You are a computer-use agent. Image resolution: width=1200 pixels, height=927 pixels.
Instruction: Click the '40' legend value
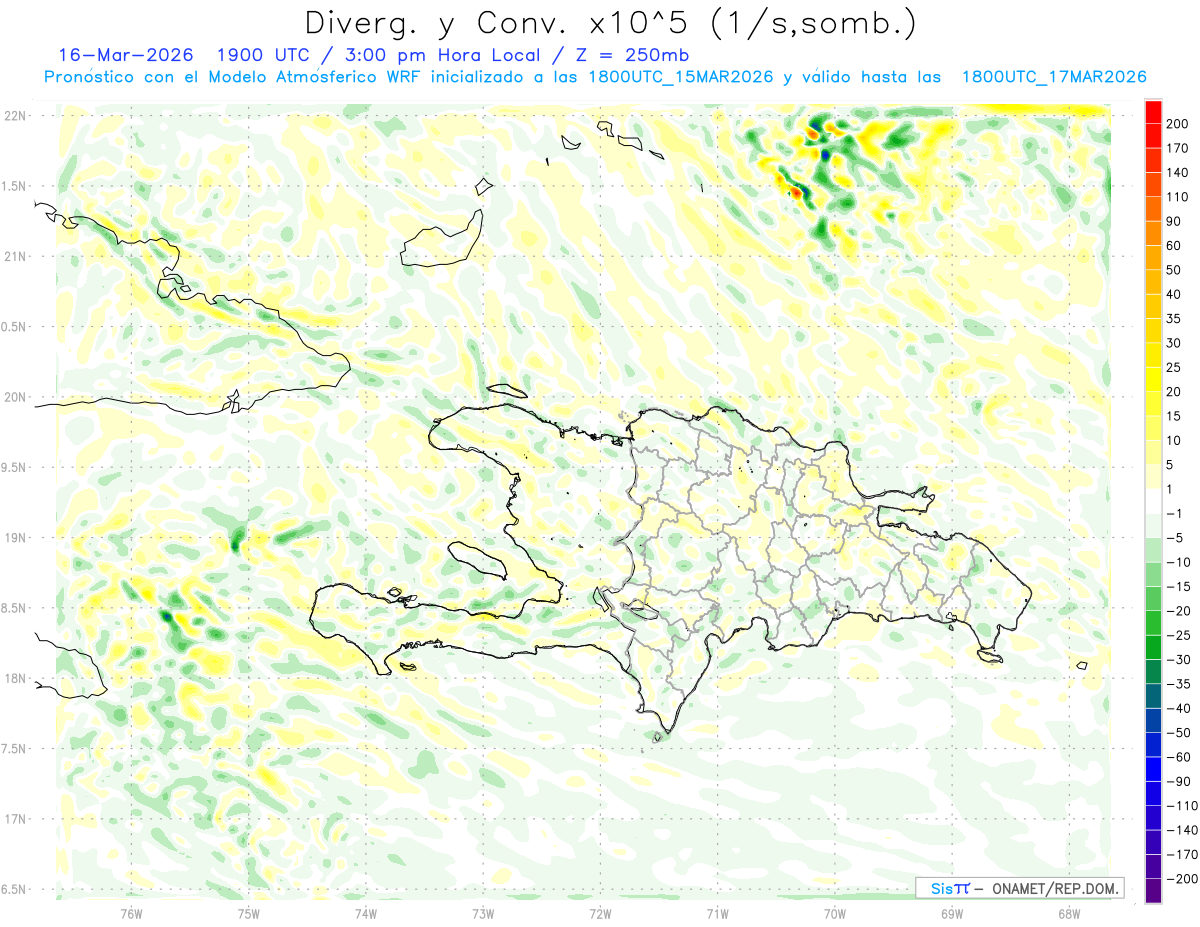[1175, 294]
